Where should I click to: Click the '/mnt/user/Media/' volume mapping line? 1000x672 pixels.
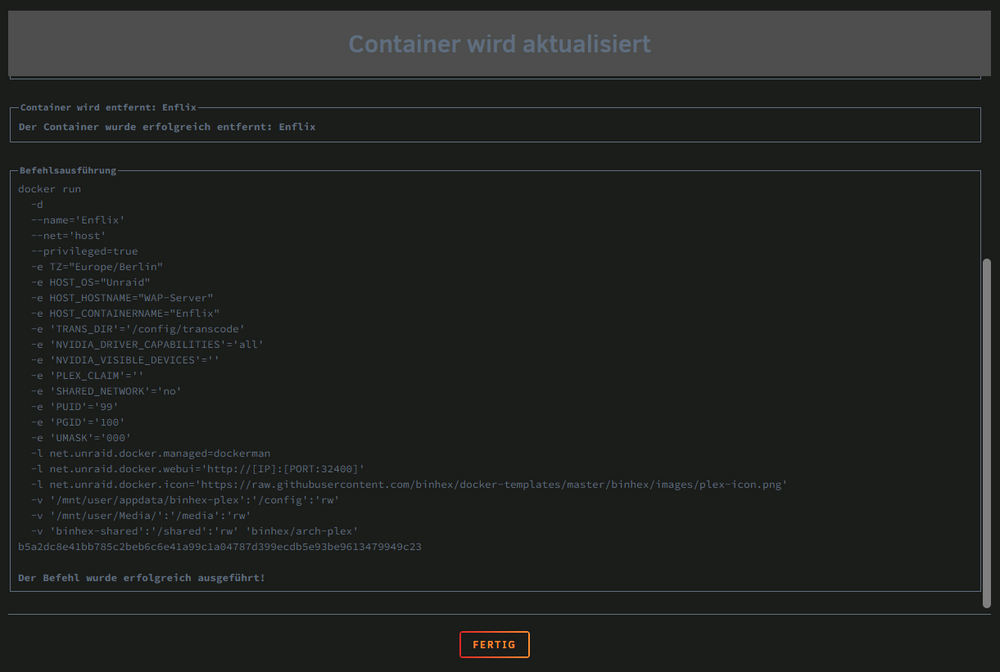click(141, 515)
